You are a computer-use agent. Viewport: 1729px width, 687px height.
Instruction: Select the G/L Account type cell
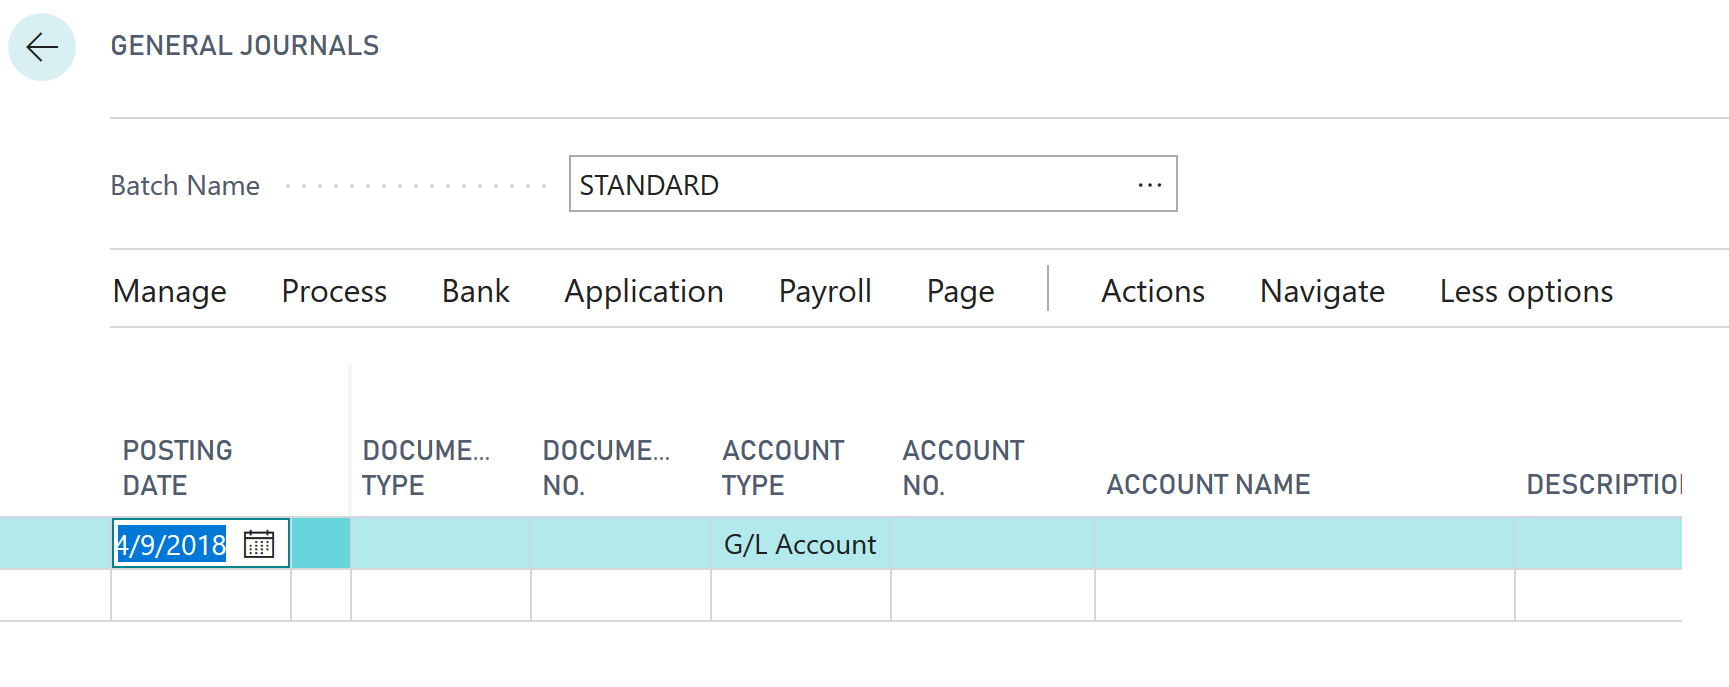pos(800,544)
